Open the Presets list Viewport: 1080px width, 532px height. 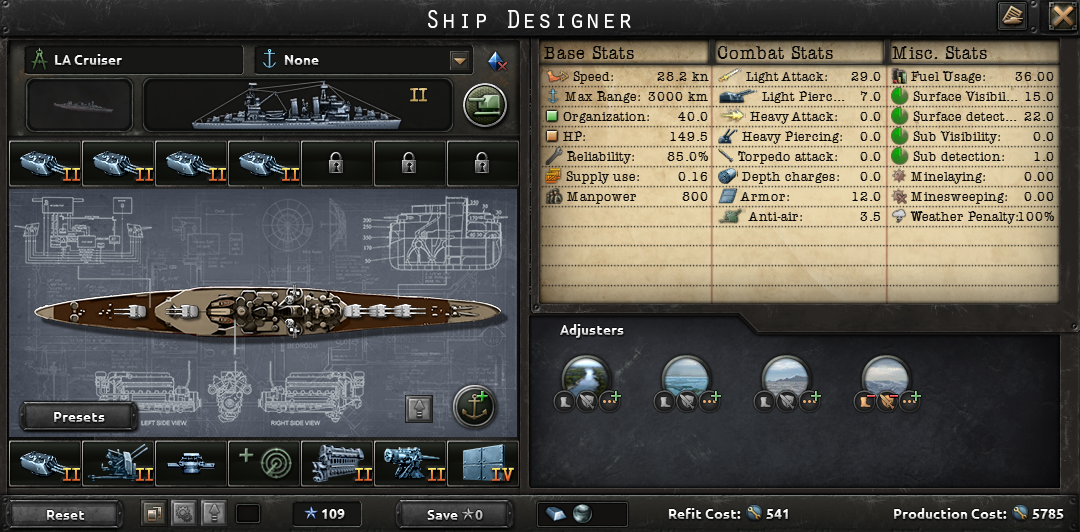(x=79, y=417)
